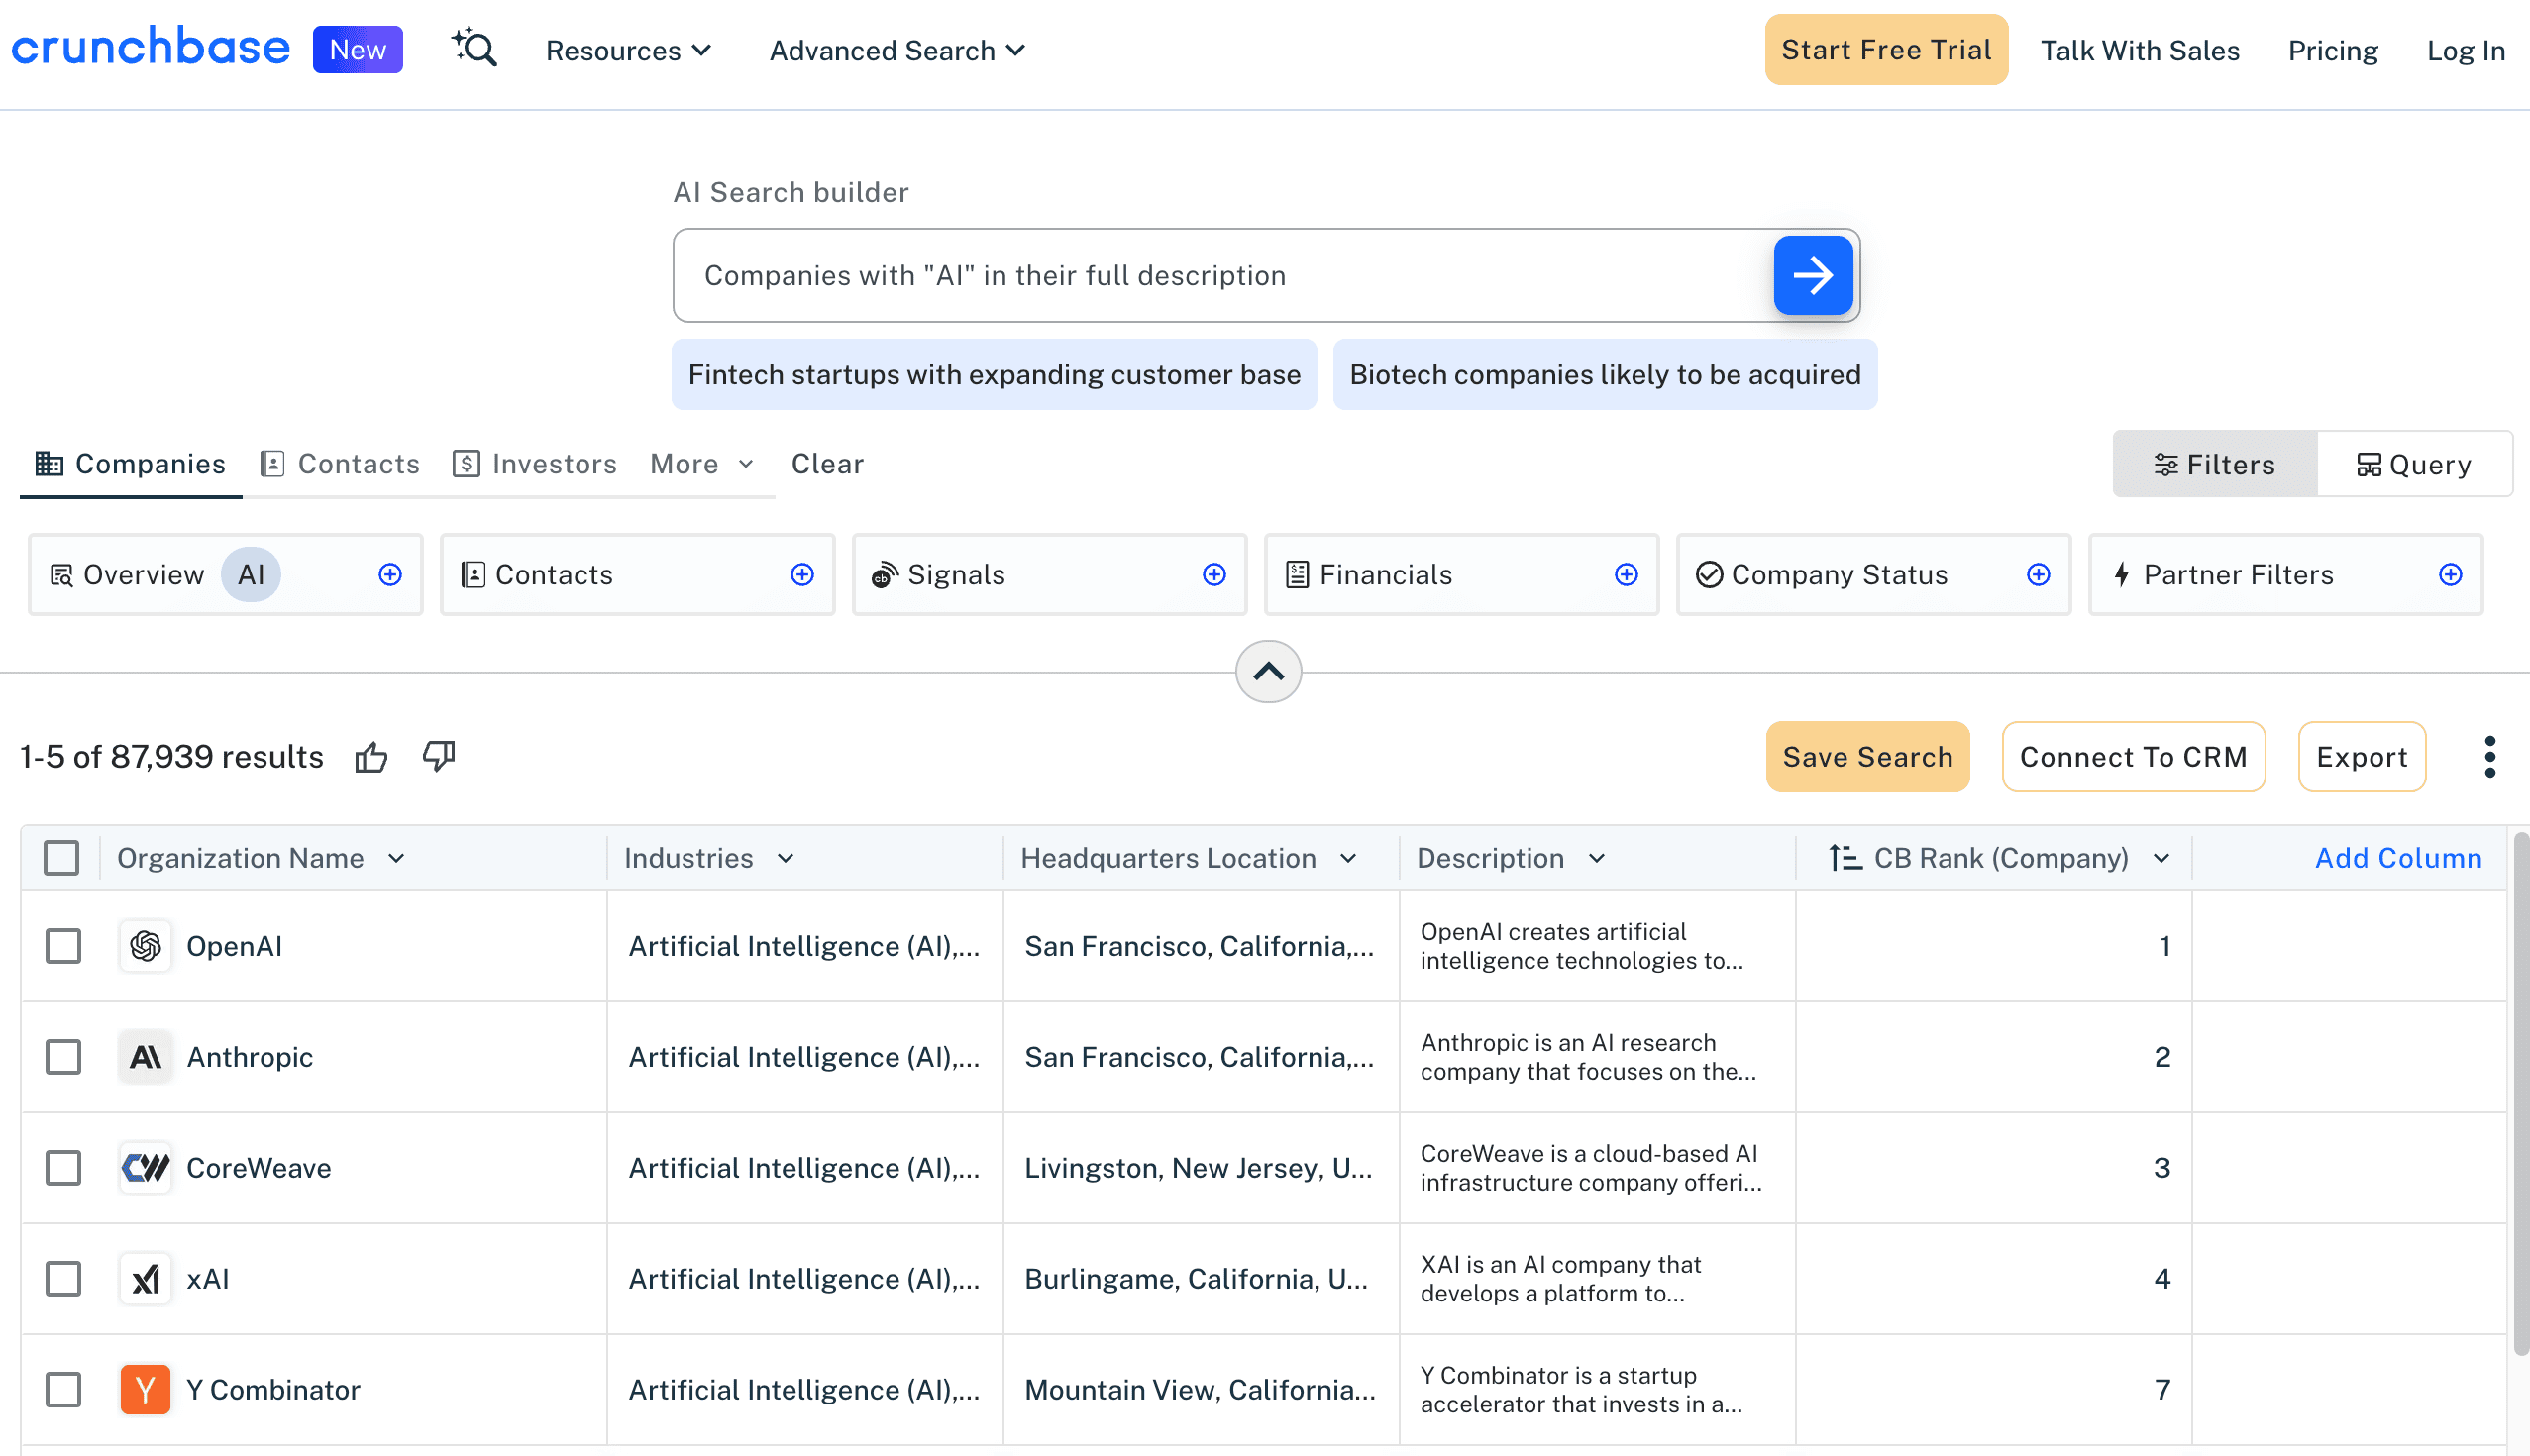Select the Contacts tab
The image size is (2530, 1456).
click(x=339, y=464)
